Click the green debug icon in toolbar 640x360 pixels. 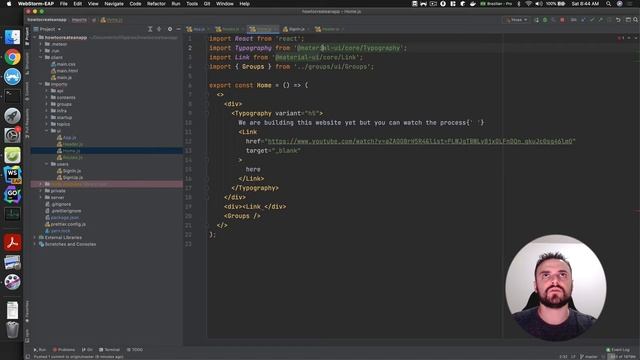545,20
